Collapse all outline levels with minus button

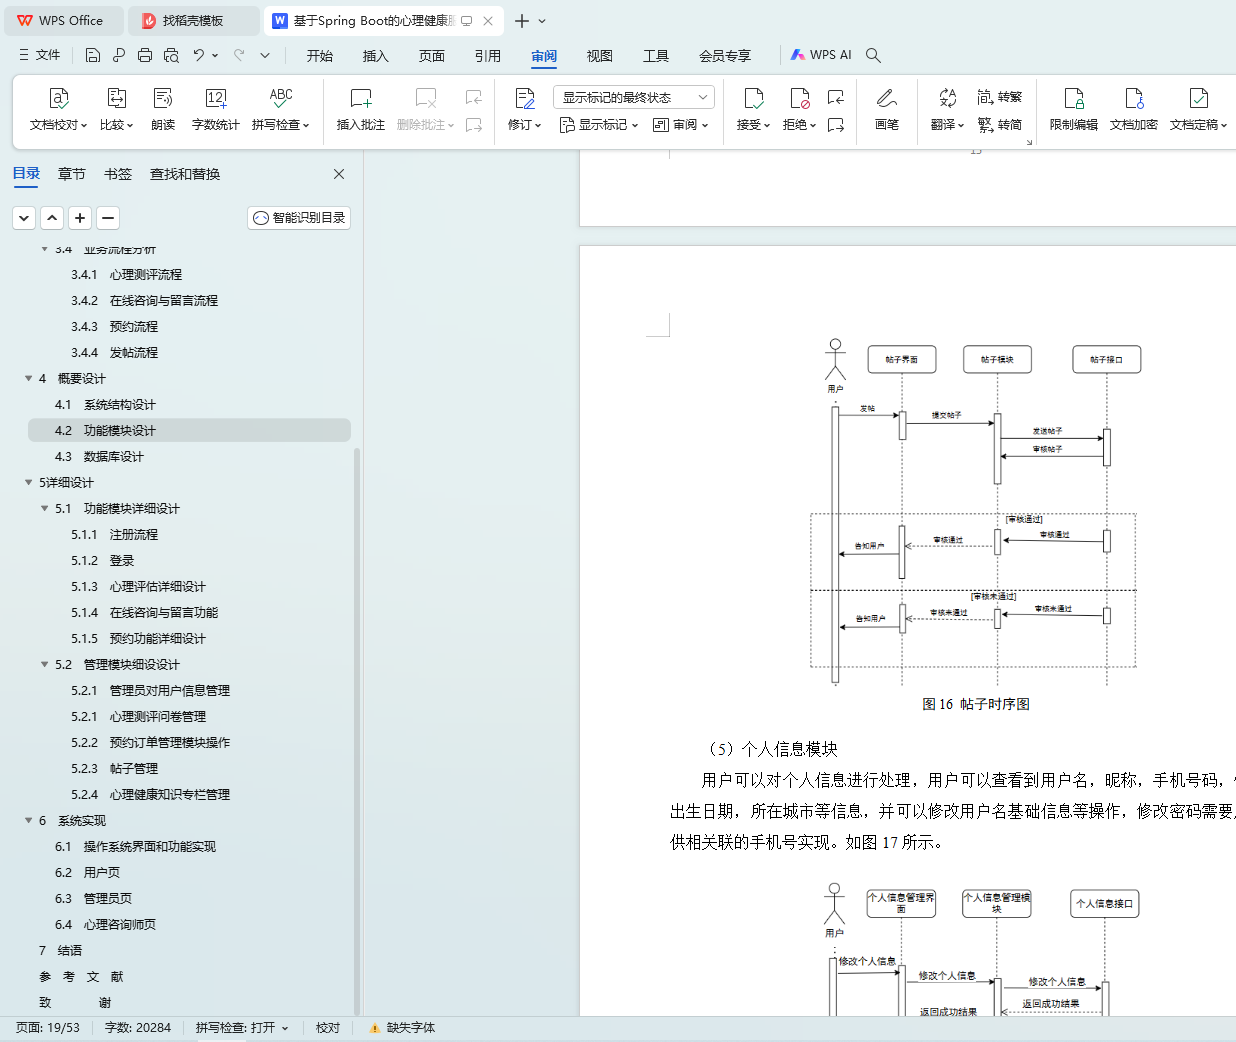108,217
